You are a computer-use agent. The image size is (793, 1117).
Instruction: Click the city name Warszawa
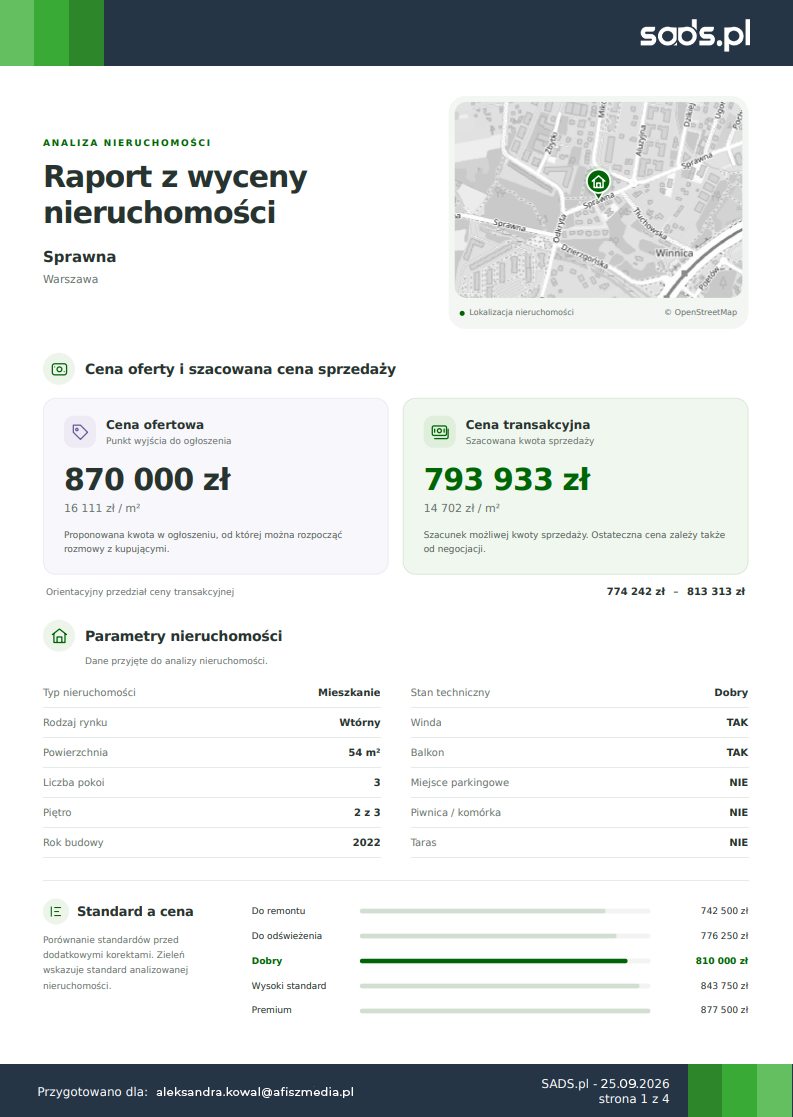71,279
